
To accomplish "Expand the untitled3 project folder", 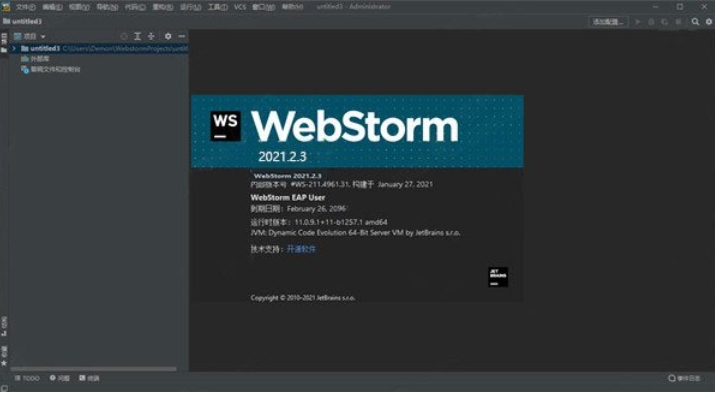I will [x=14, y=48].
